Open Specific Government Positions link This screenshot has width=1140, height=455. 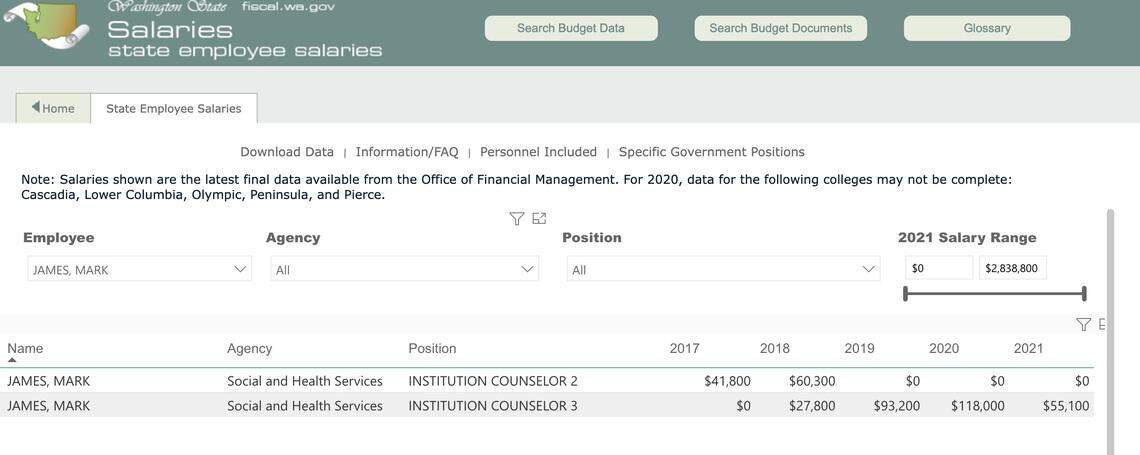712,152
